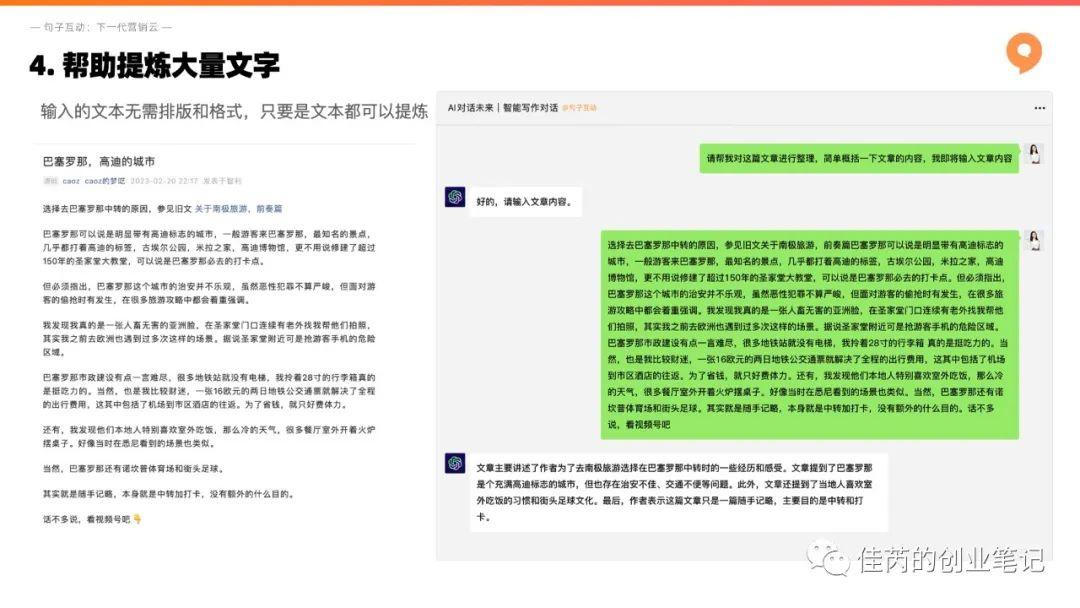Click the bot summary starting 文章主要讲述了作者
This screenshot has height=608, width=1080.
click(x=678, y=492)
